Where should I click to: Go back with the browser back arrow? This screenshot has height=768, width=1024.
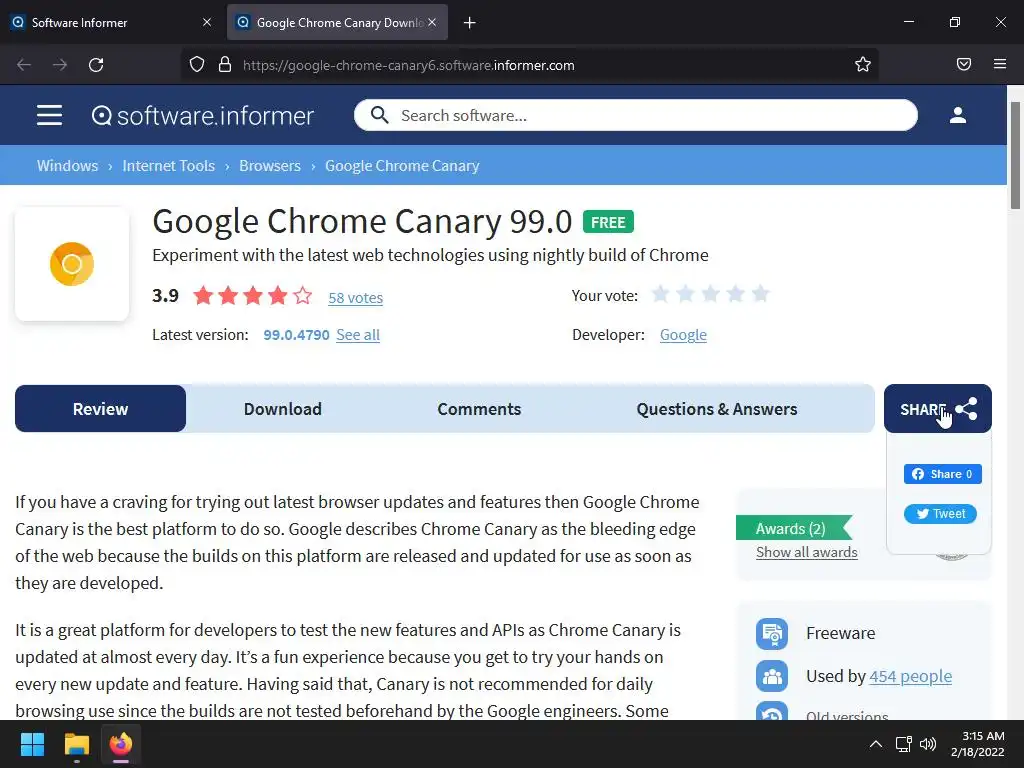click(24, 65)
